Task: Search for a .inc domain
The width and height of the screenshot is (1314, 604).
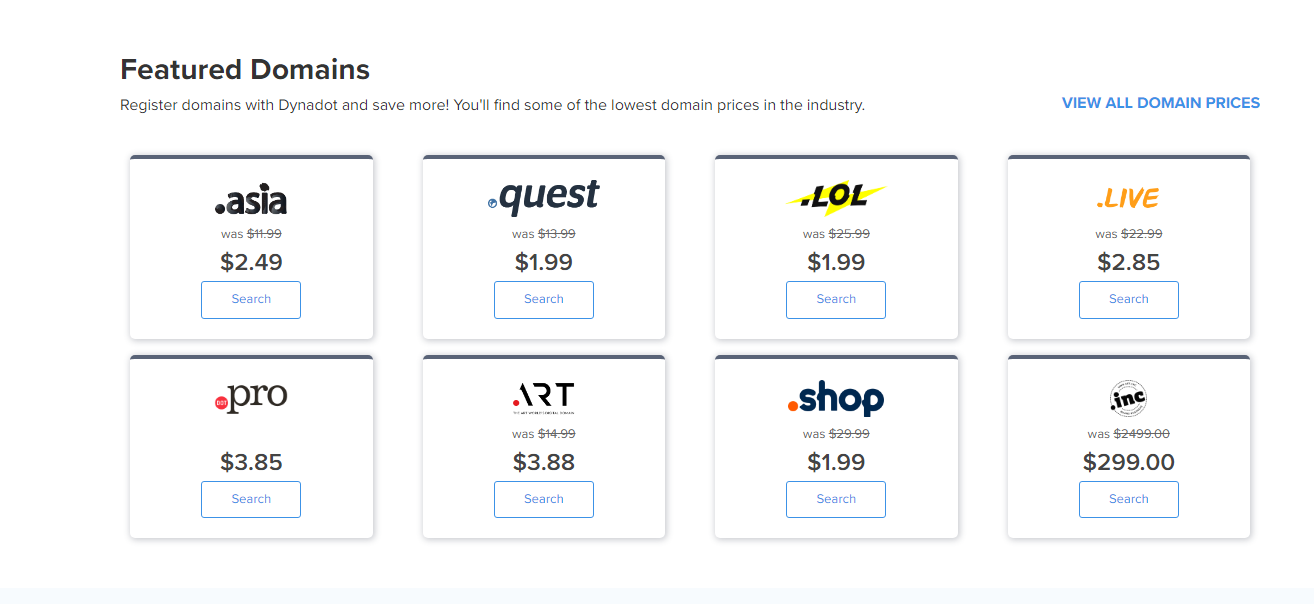Action: click(x=1128, y=500)
